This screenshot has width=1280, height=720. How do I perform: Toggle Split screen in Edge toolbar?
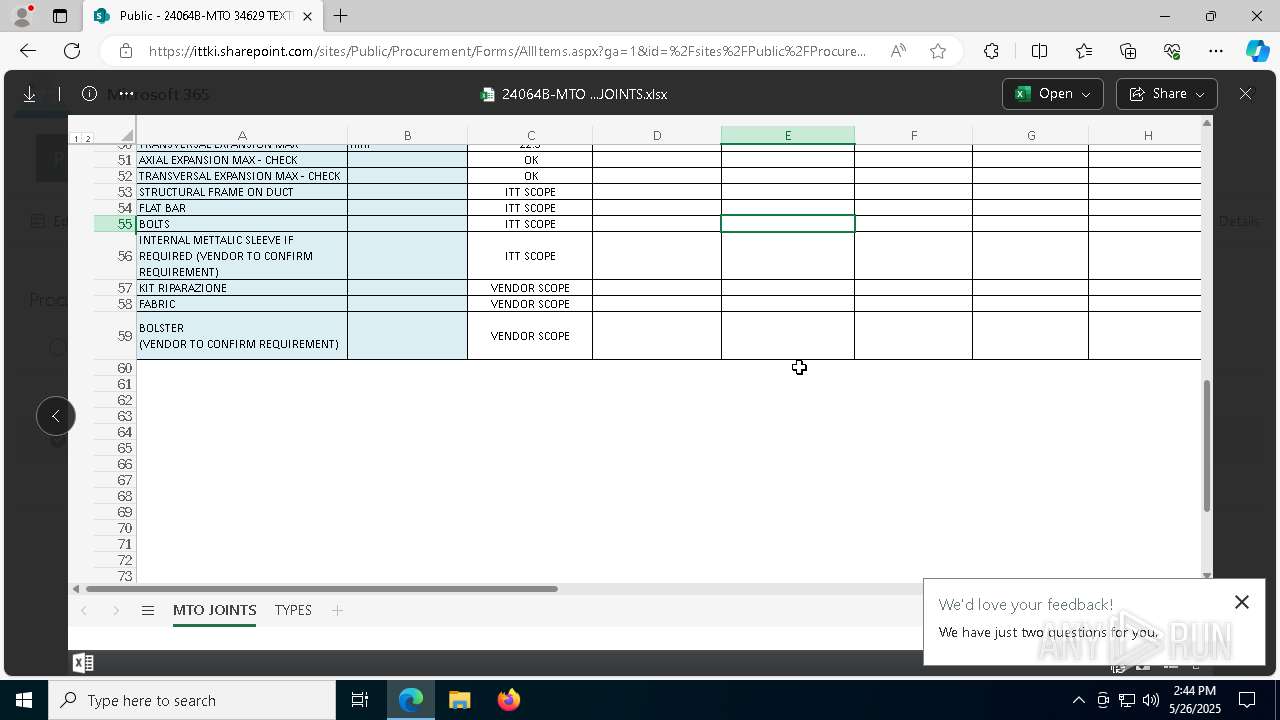pyautogui.click(x=1039, y=51)
